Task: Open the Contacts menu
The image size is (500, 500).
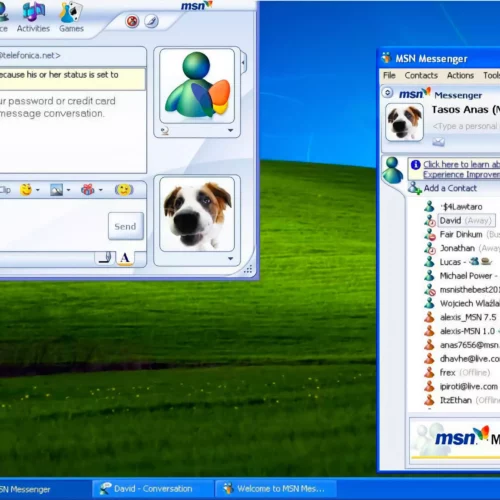Action: 421,75
